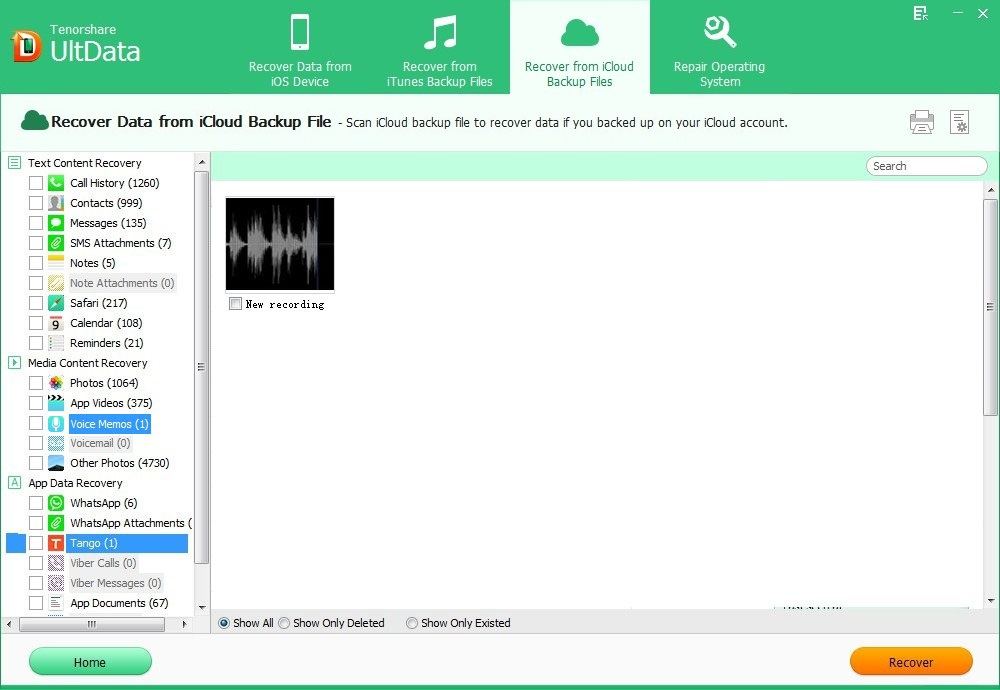Enable the Show Only Deleted radio button
Screen dimensions: 1000x690
pos(284,622)
